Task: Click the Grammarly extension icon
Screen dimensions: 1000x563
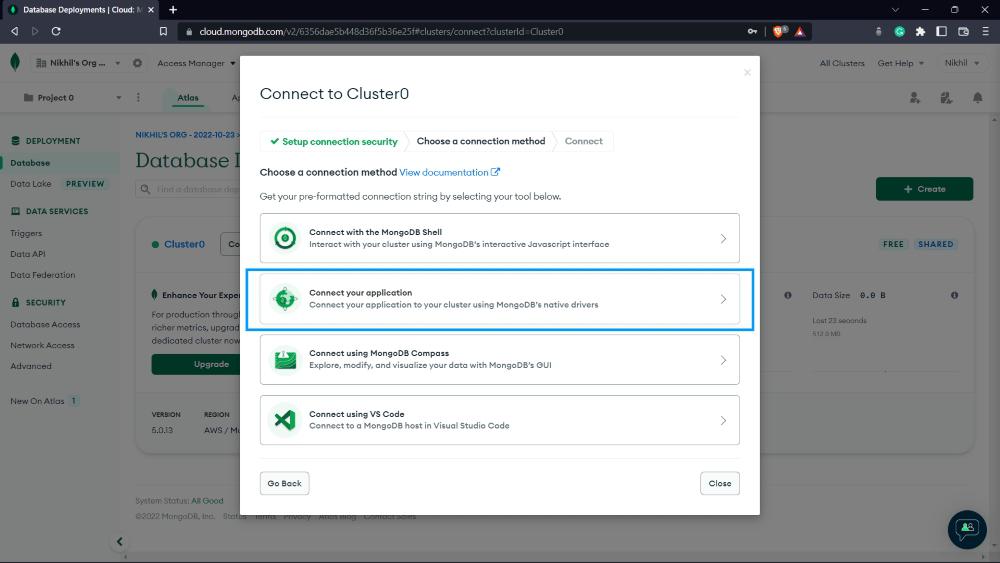Action: coord(899,31)
